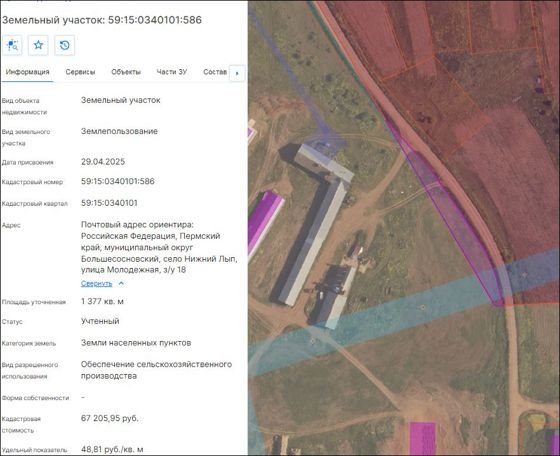Click the locate-on-map icon button
This screenshot has height=456, width=560.
coord(12,45)
